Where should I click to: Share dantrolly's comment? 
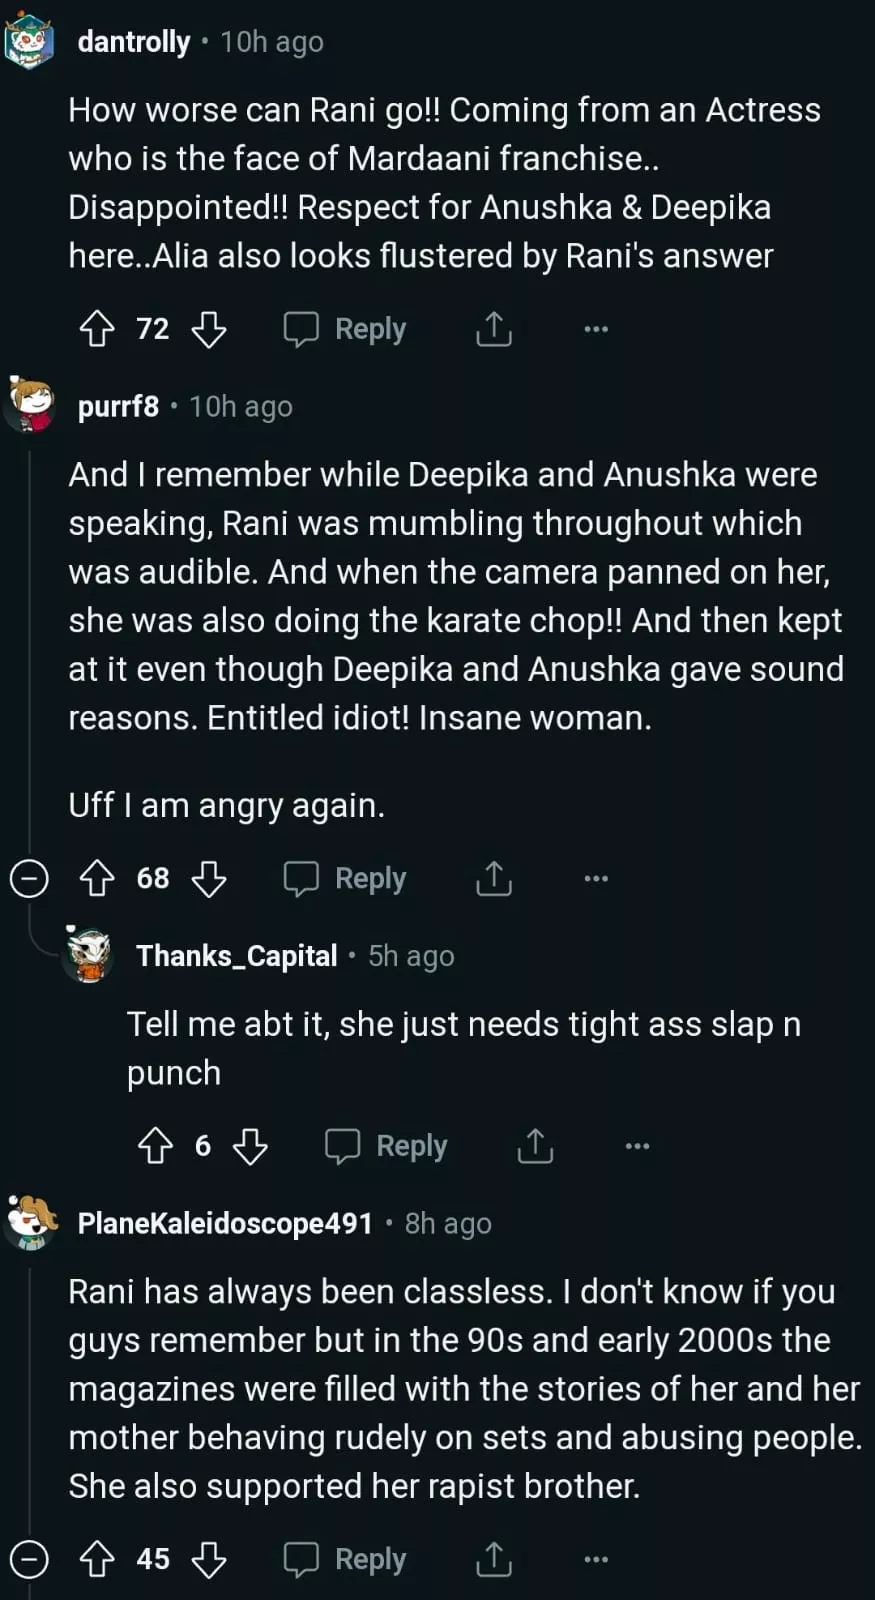pos(493,329)
